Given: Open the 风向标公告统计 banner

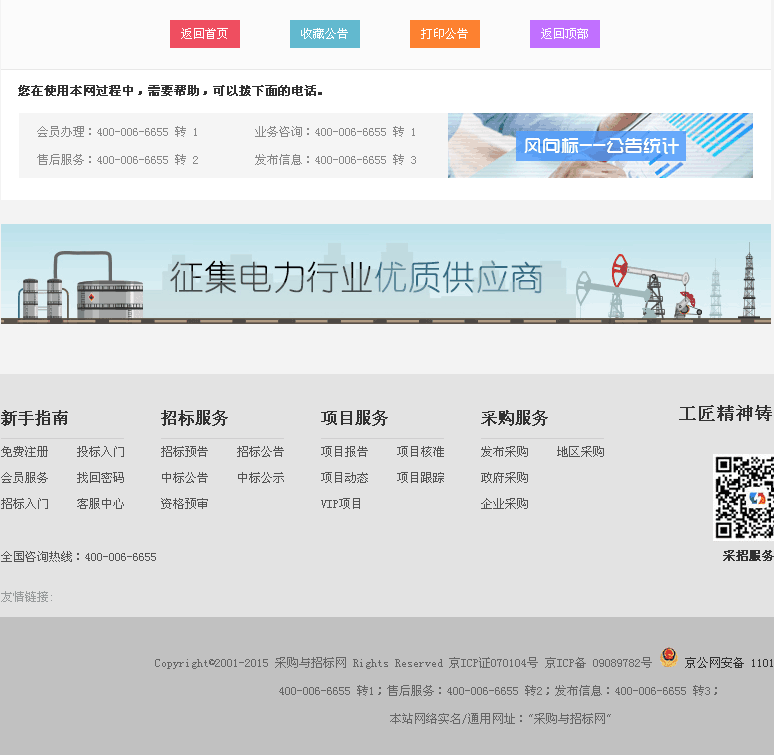Looking at the screenshot, I should (600, 146).
